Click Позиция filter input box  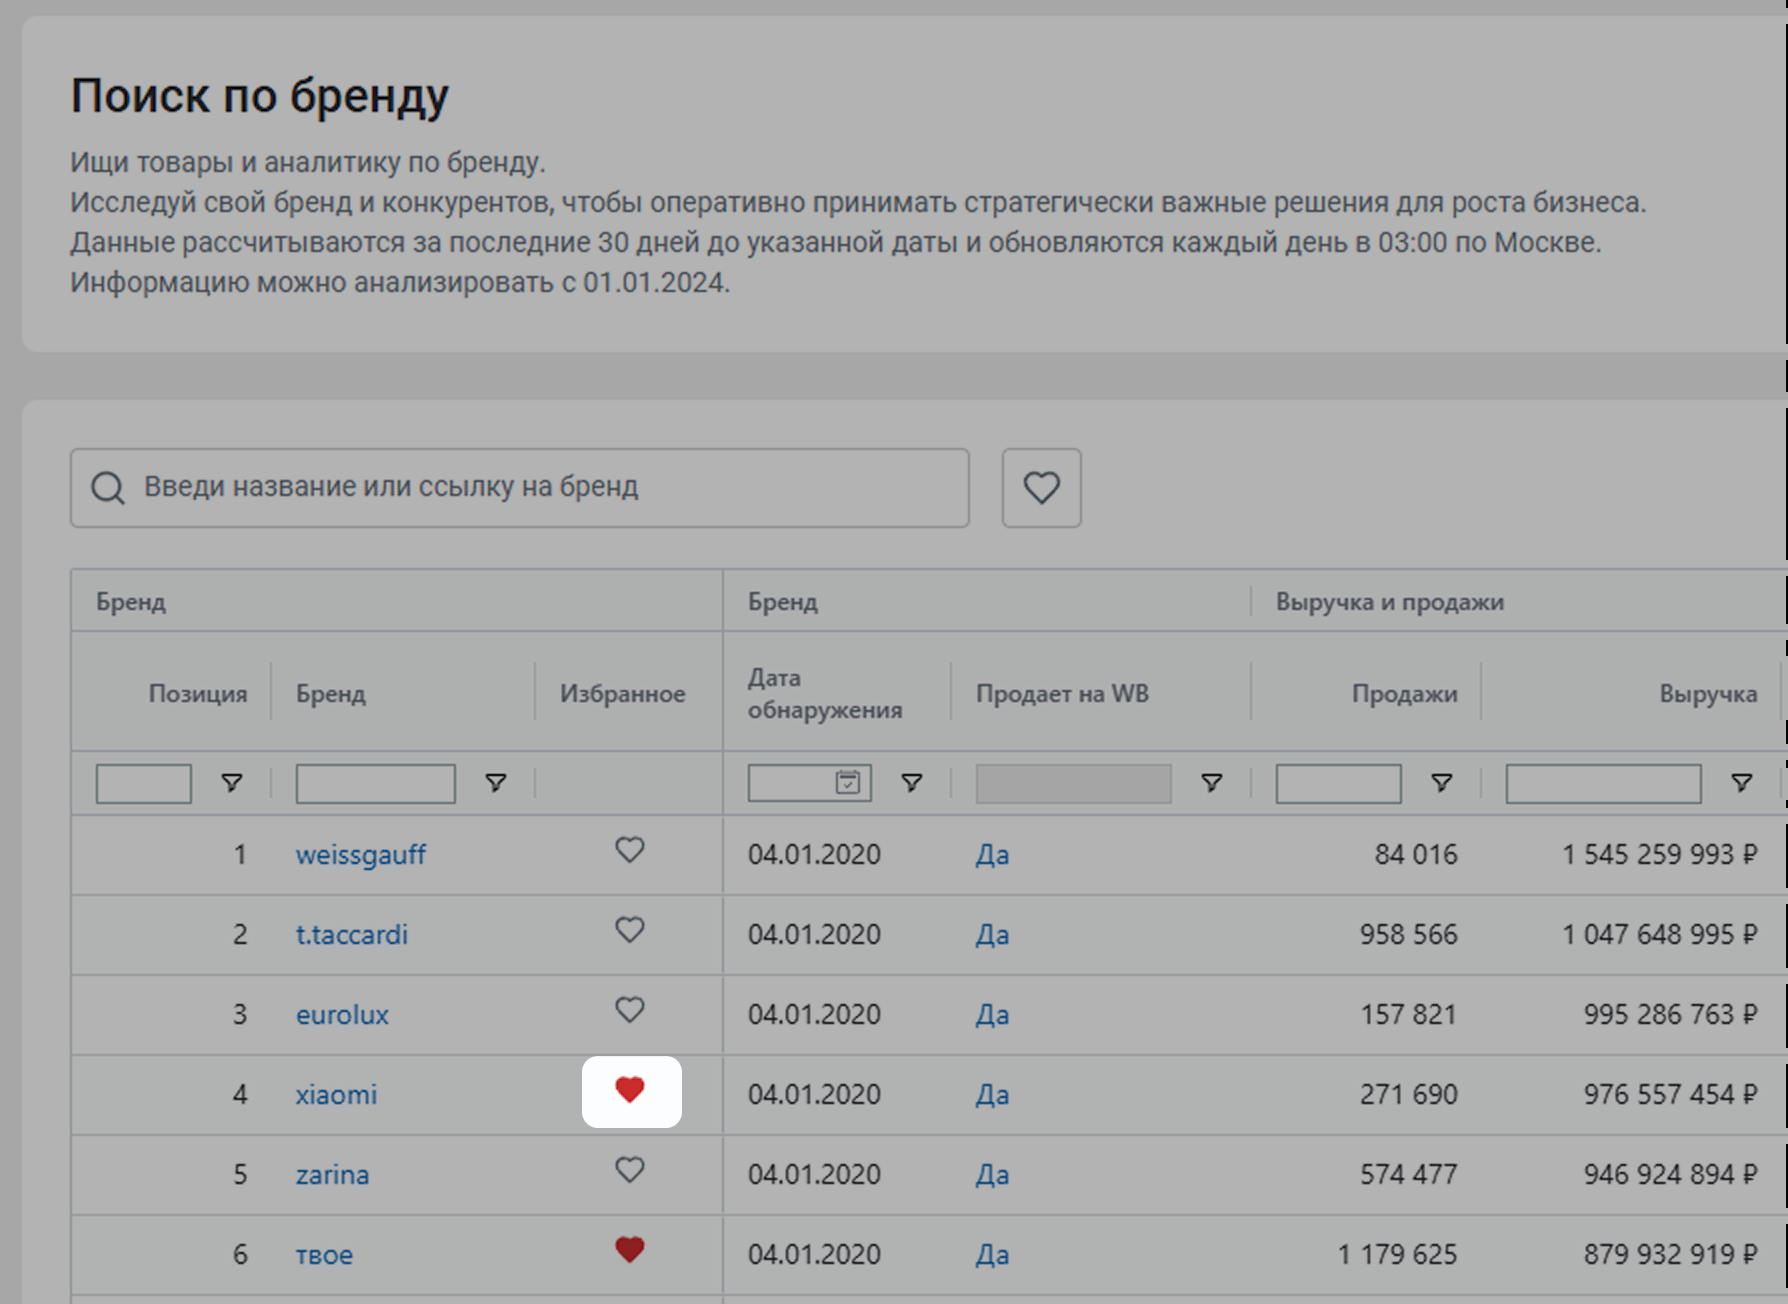(144, 783)
